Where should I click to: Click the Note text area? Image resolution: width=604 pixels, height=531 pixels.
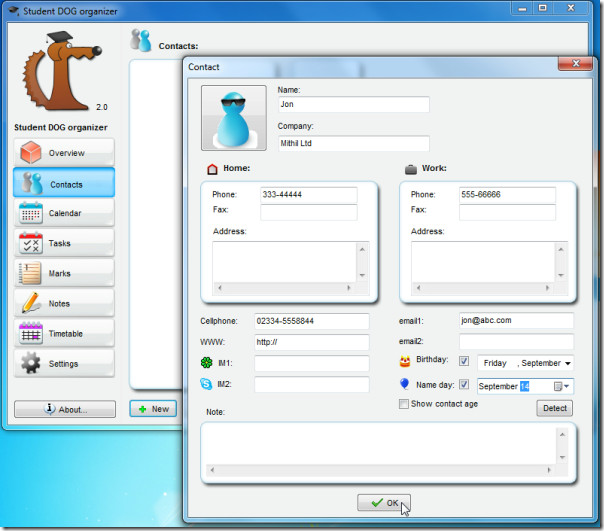tap(381, 445)
